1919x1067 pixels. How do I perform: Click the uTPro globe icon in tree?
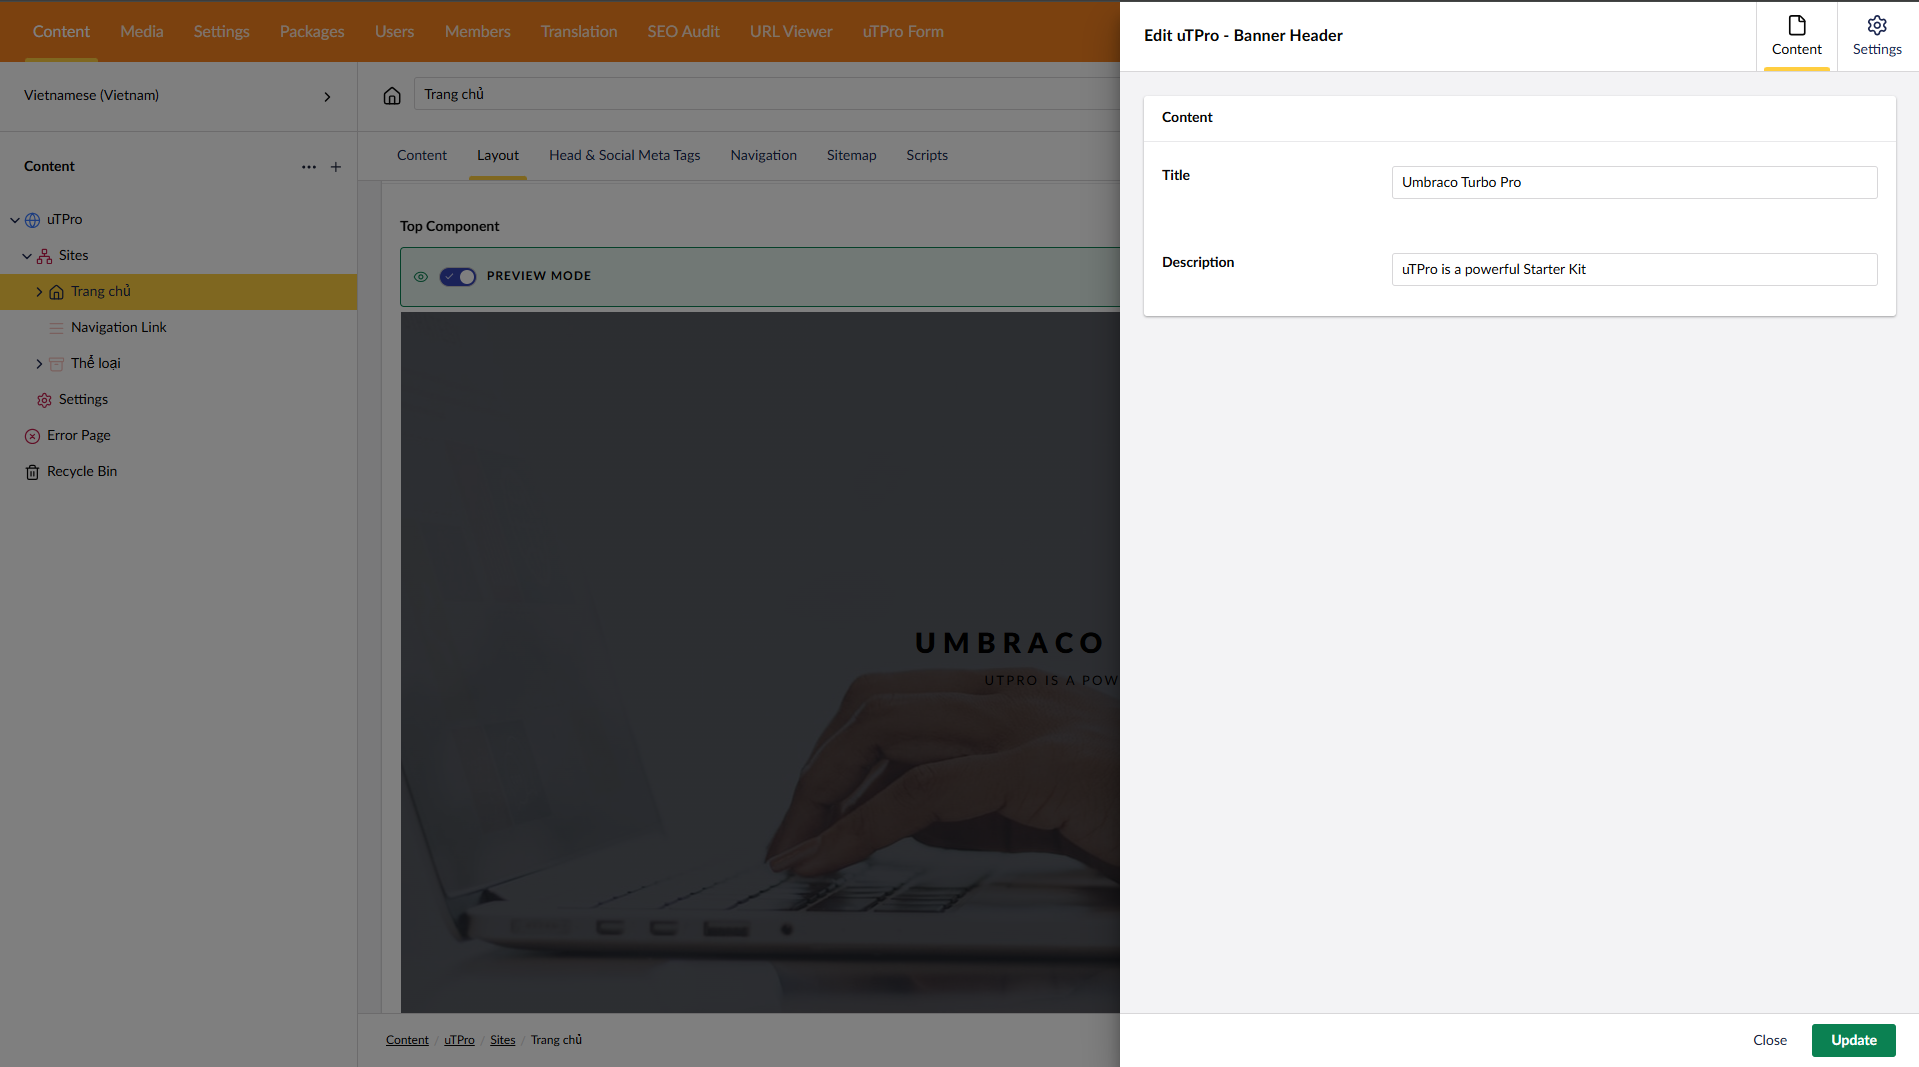point(32,220)
